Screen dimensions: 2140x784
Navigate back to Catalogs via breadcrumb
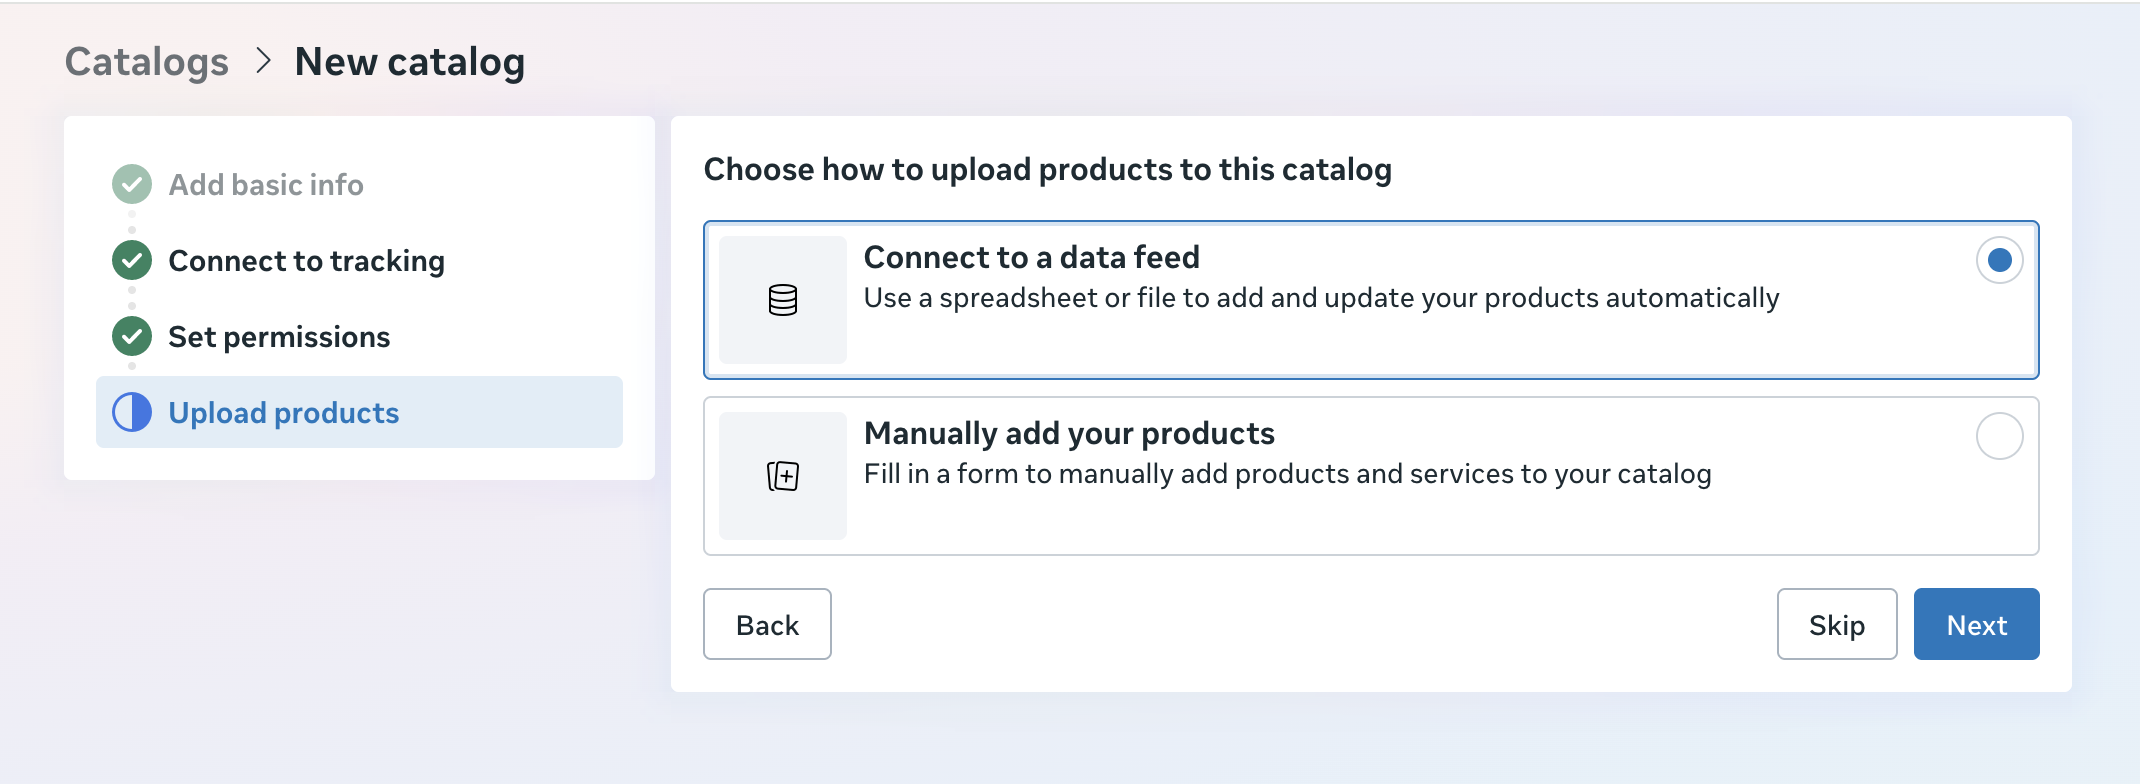[147, 62]
